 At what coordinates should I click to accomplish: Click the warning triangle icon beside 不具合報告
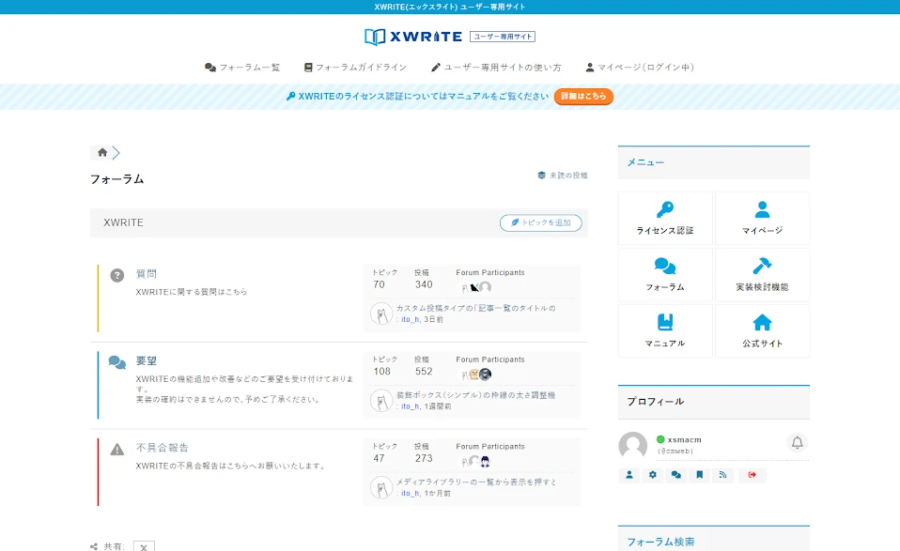pyautogui.click(x=117, y=449)
